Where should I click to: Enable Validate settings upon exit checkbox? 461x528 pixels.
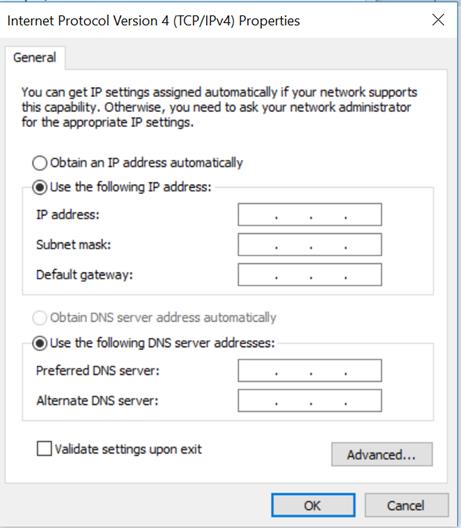44,449
